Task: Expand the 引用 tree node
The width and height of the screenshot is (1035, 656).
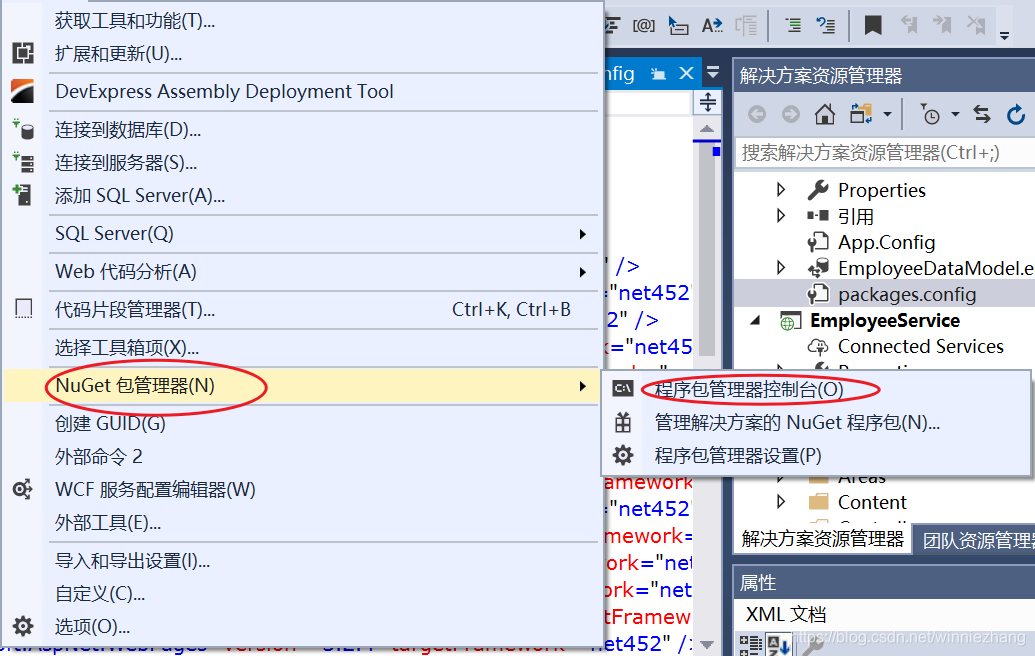Action: 781,216
